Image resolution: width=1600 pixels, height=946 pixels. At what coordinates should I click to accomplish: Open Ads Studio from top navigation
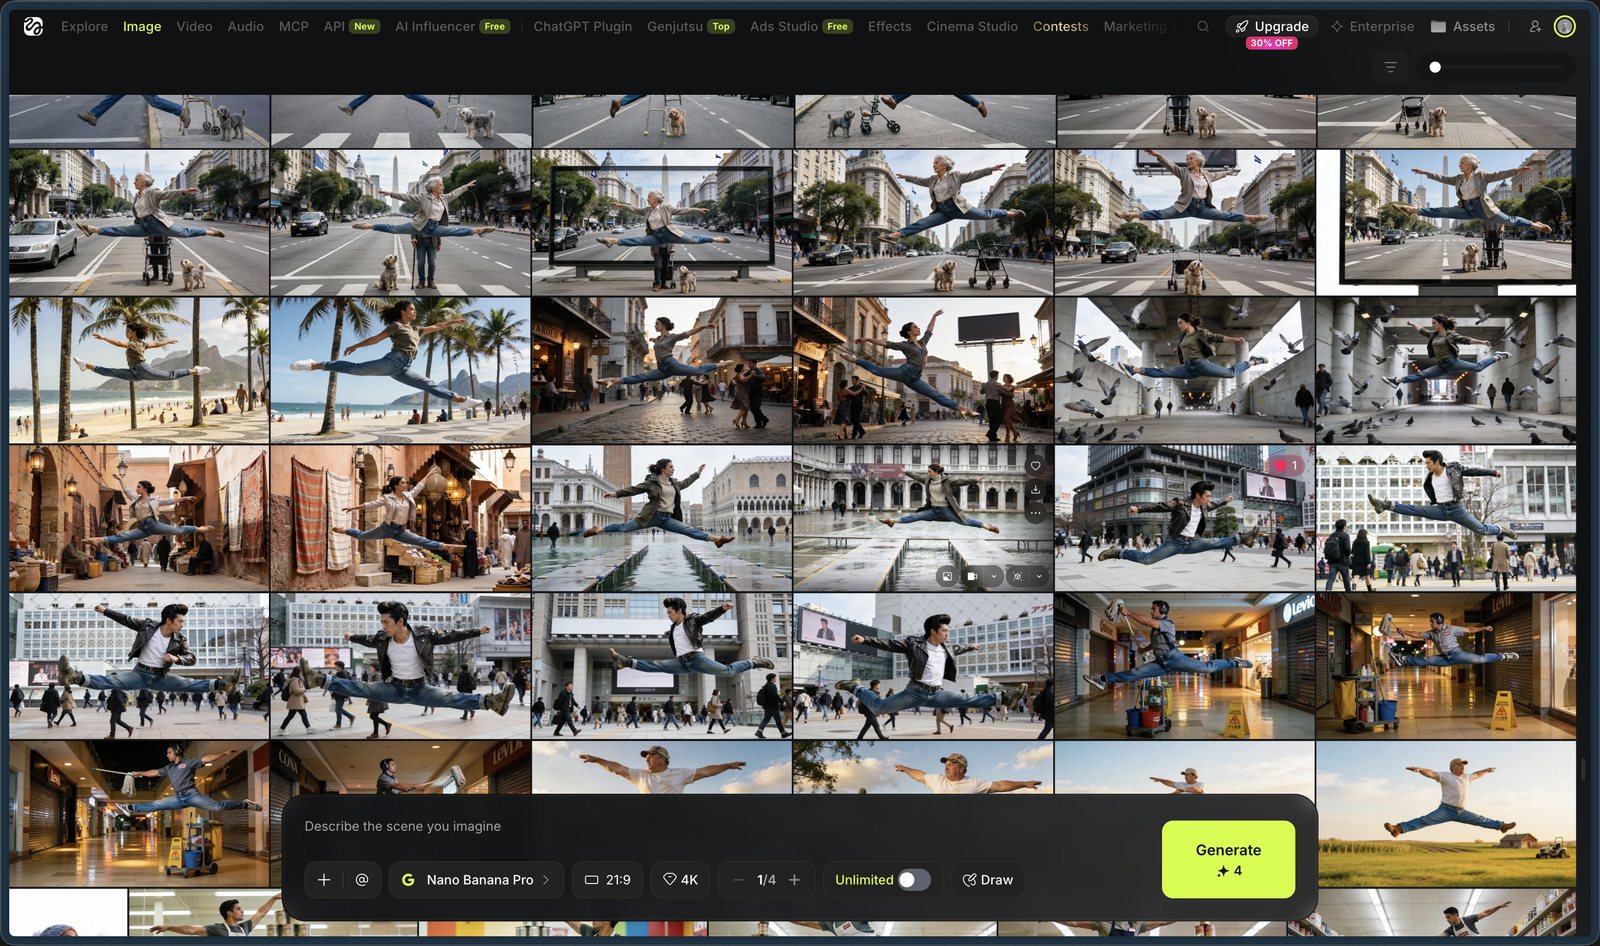[x=801, y=27]
